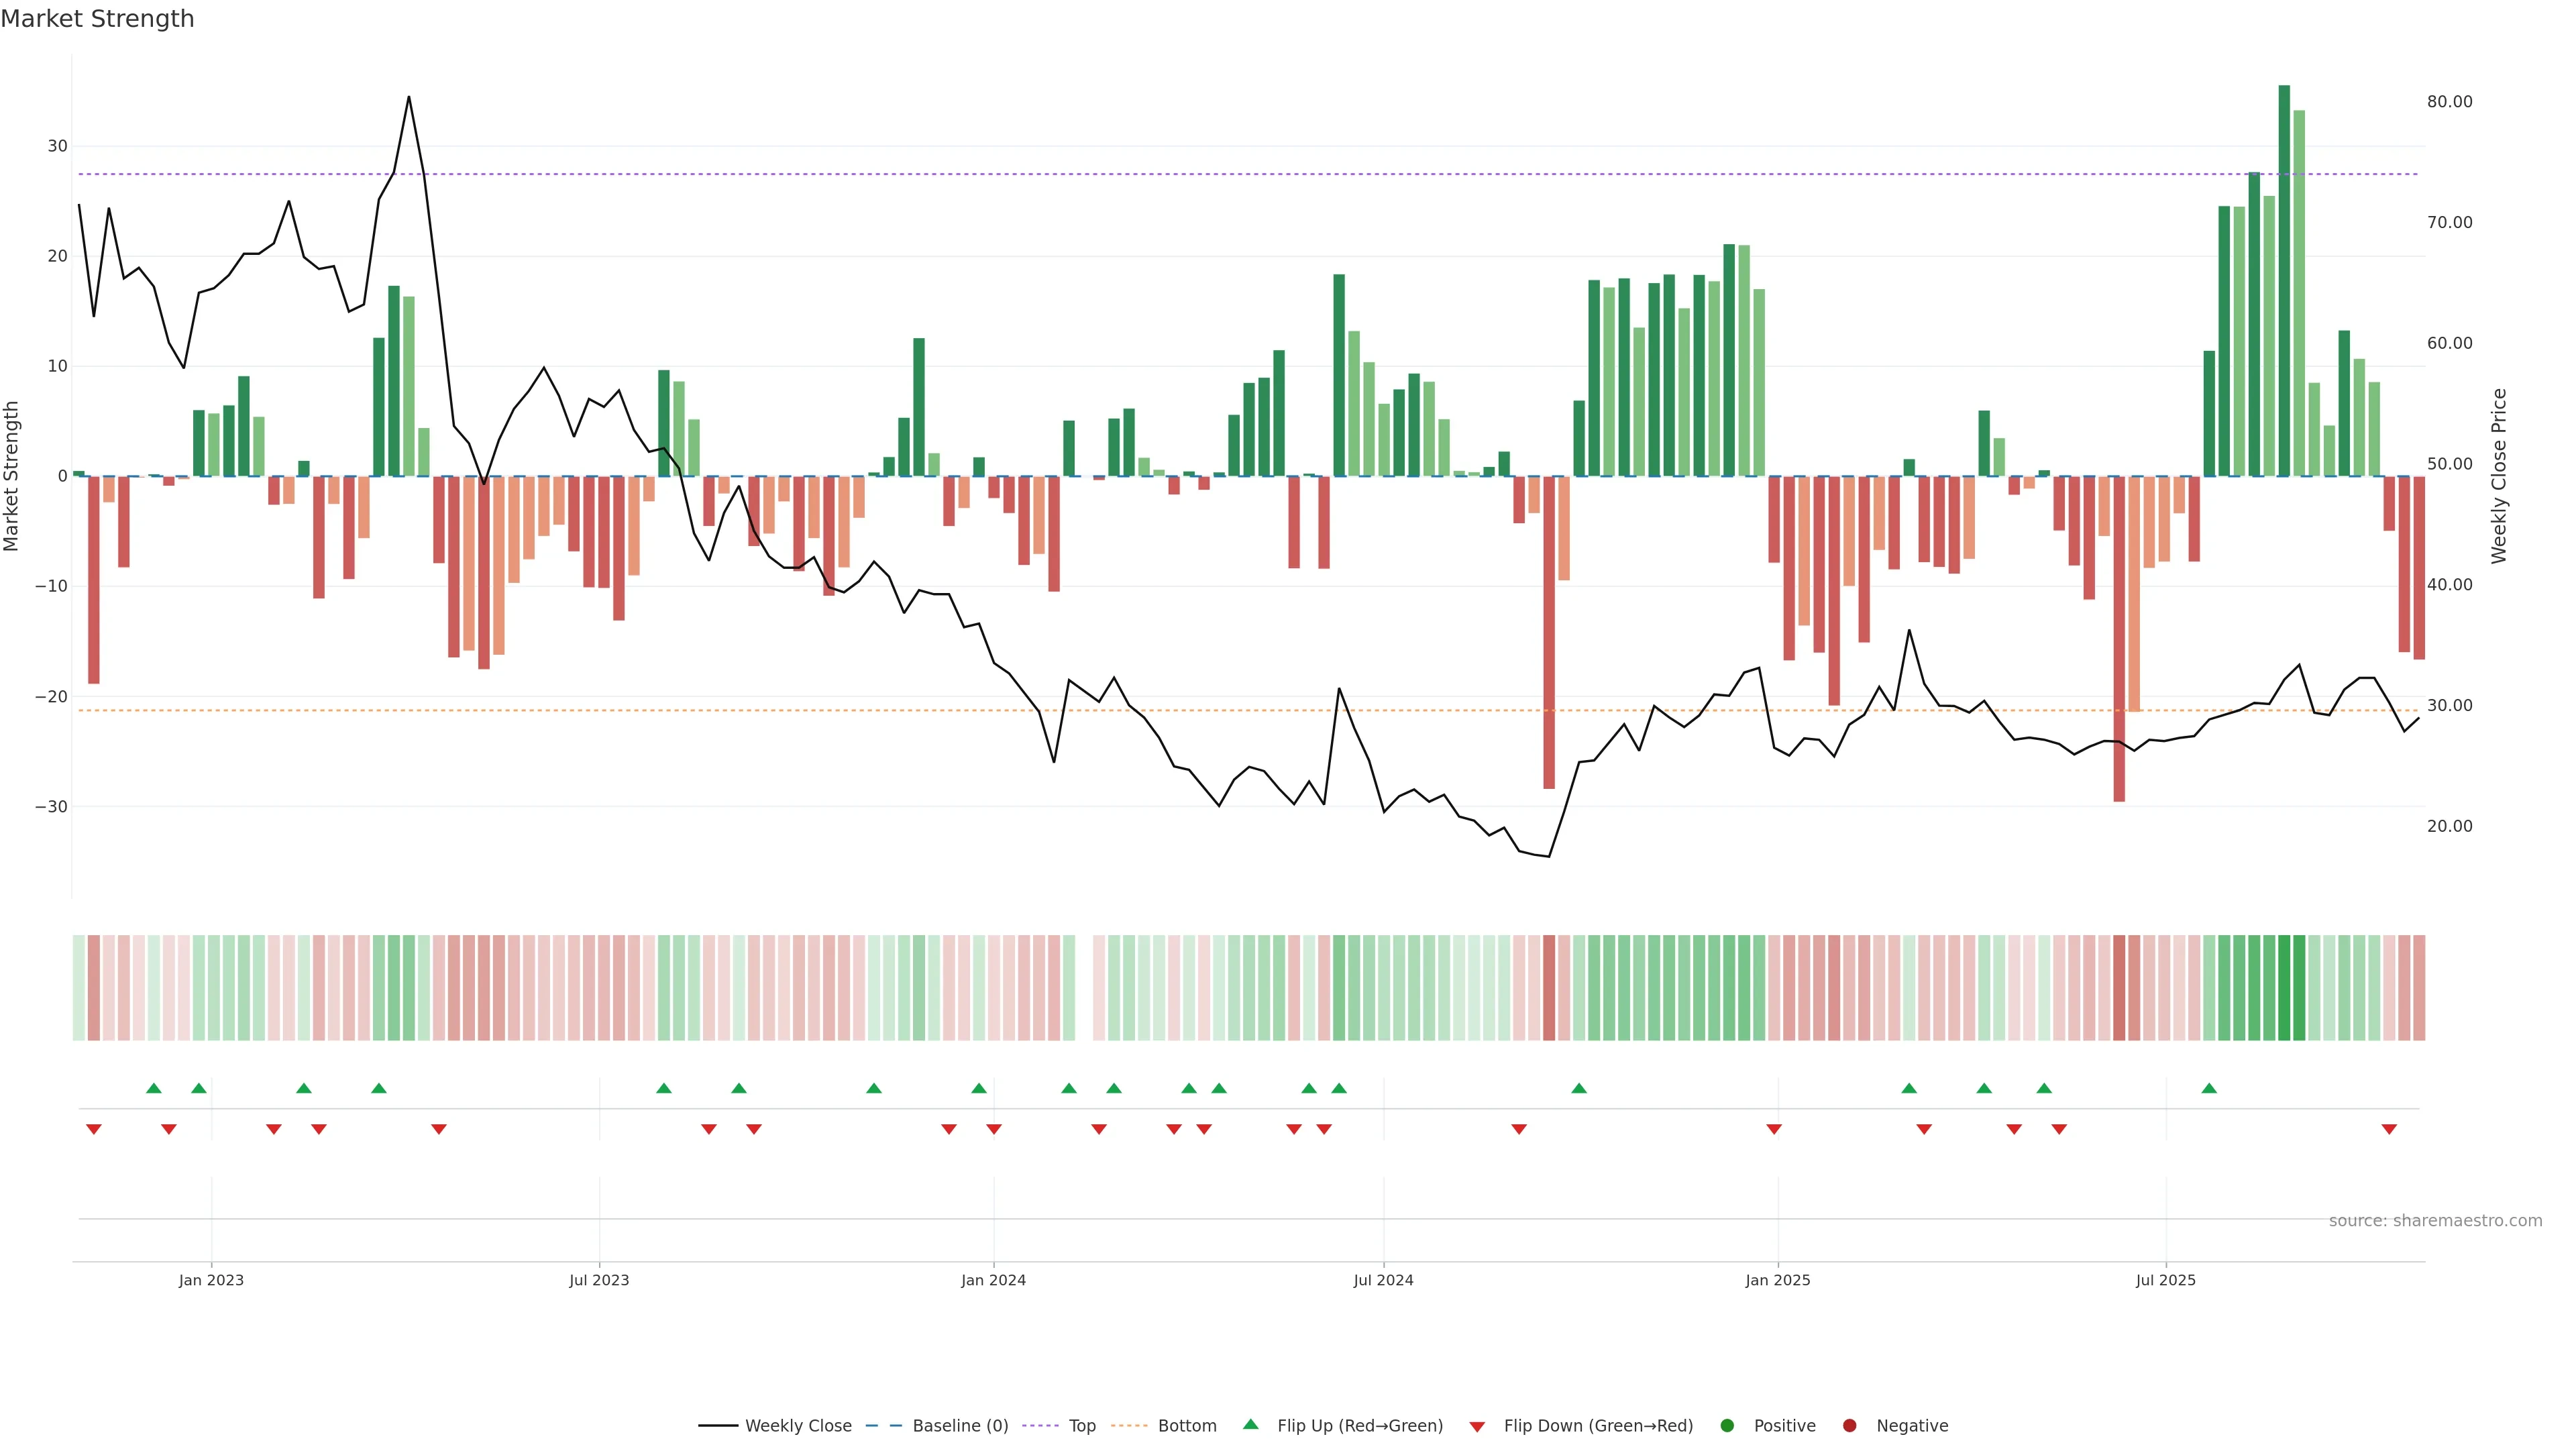
Task: Click the flip-up marker just after Jul 2025
Action: click(x=2209, y=1088)
